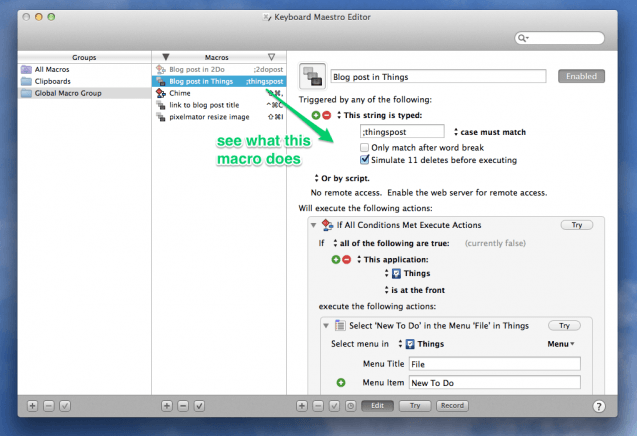637x436 pixels.
Task: Open 'all of the following are true' popup
Action: [x=391, y=243]
